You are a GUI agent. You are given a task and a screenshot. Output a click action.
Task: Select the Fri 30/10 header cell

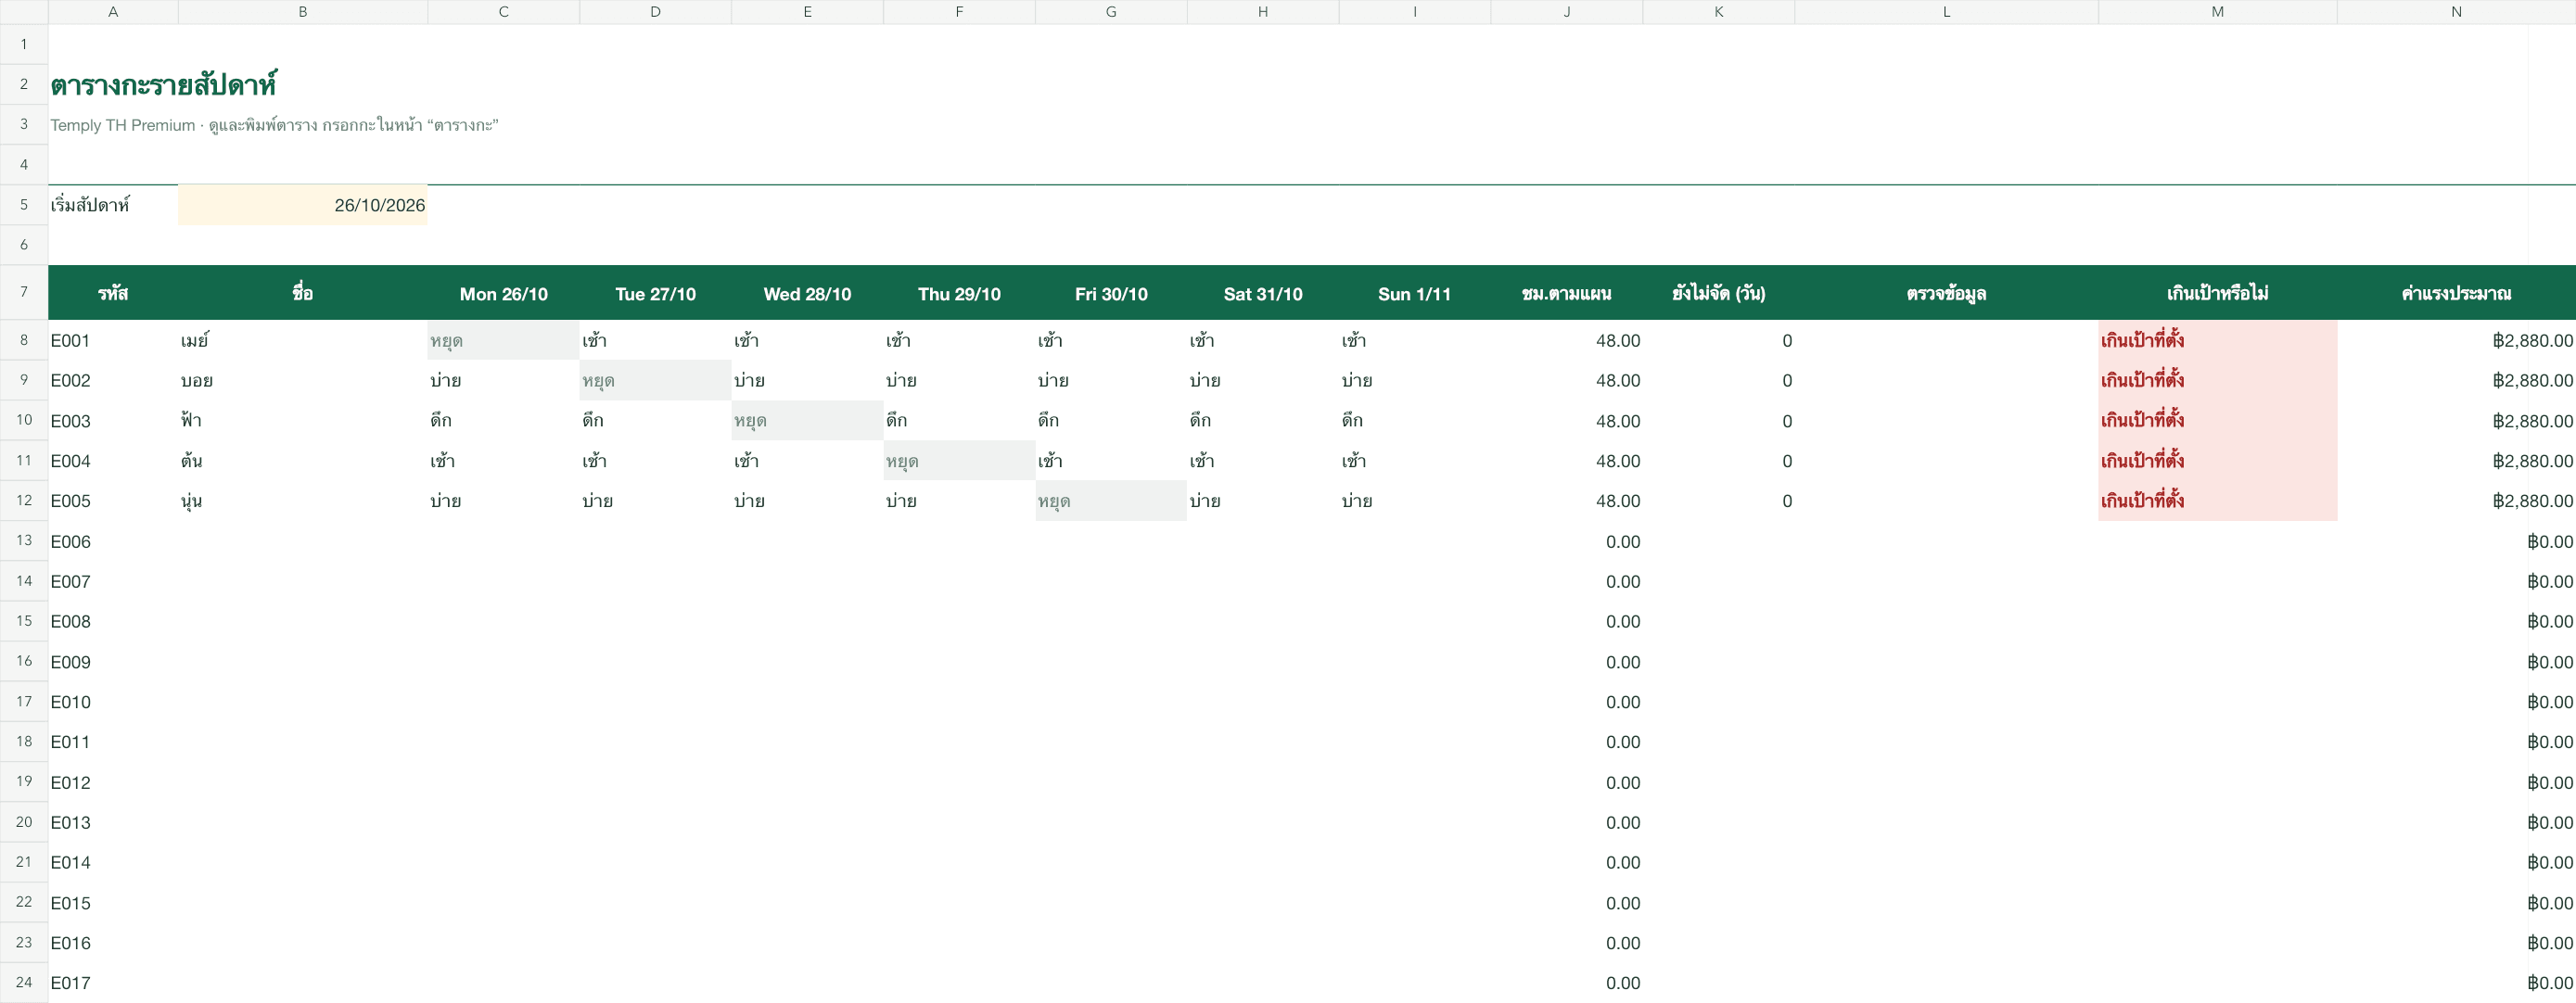pos(1111,293)
